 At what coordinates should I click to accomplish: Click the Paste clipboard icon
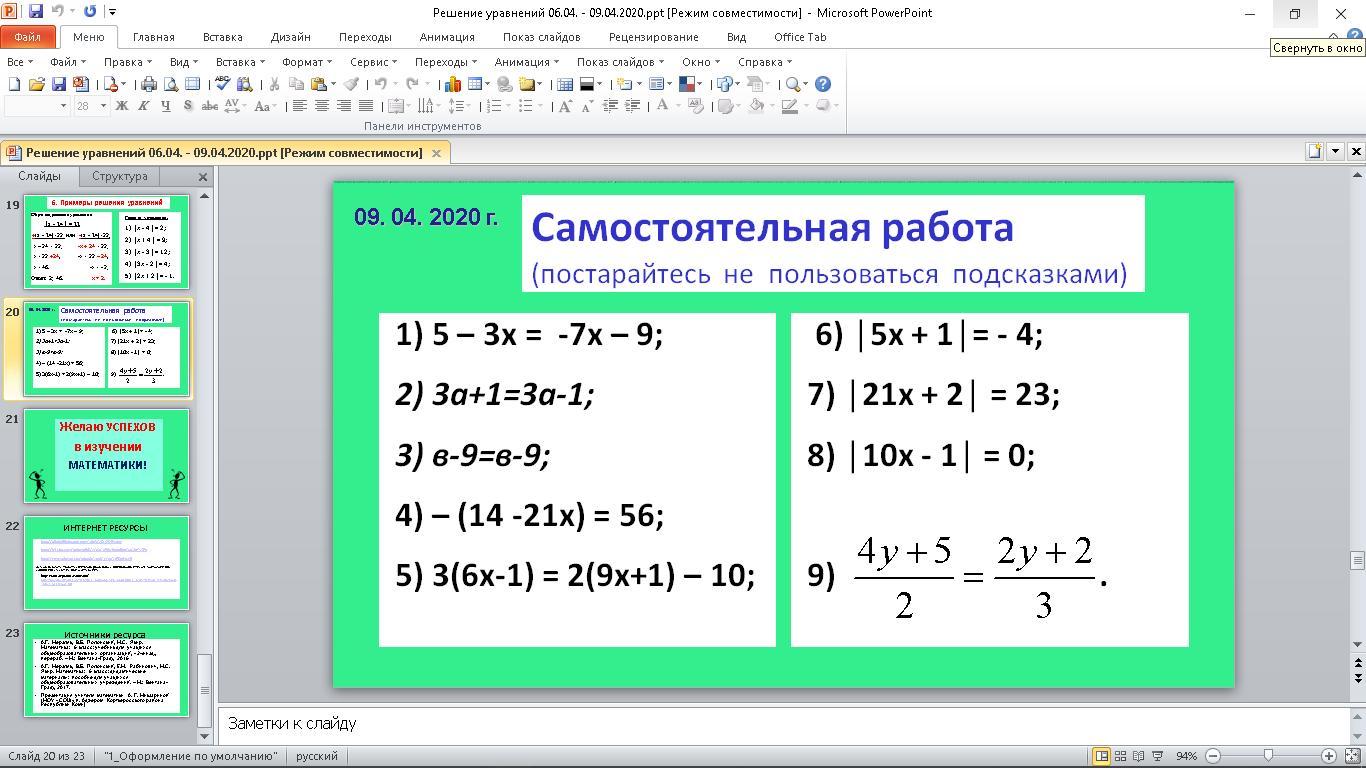[x=318, y=84]
